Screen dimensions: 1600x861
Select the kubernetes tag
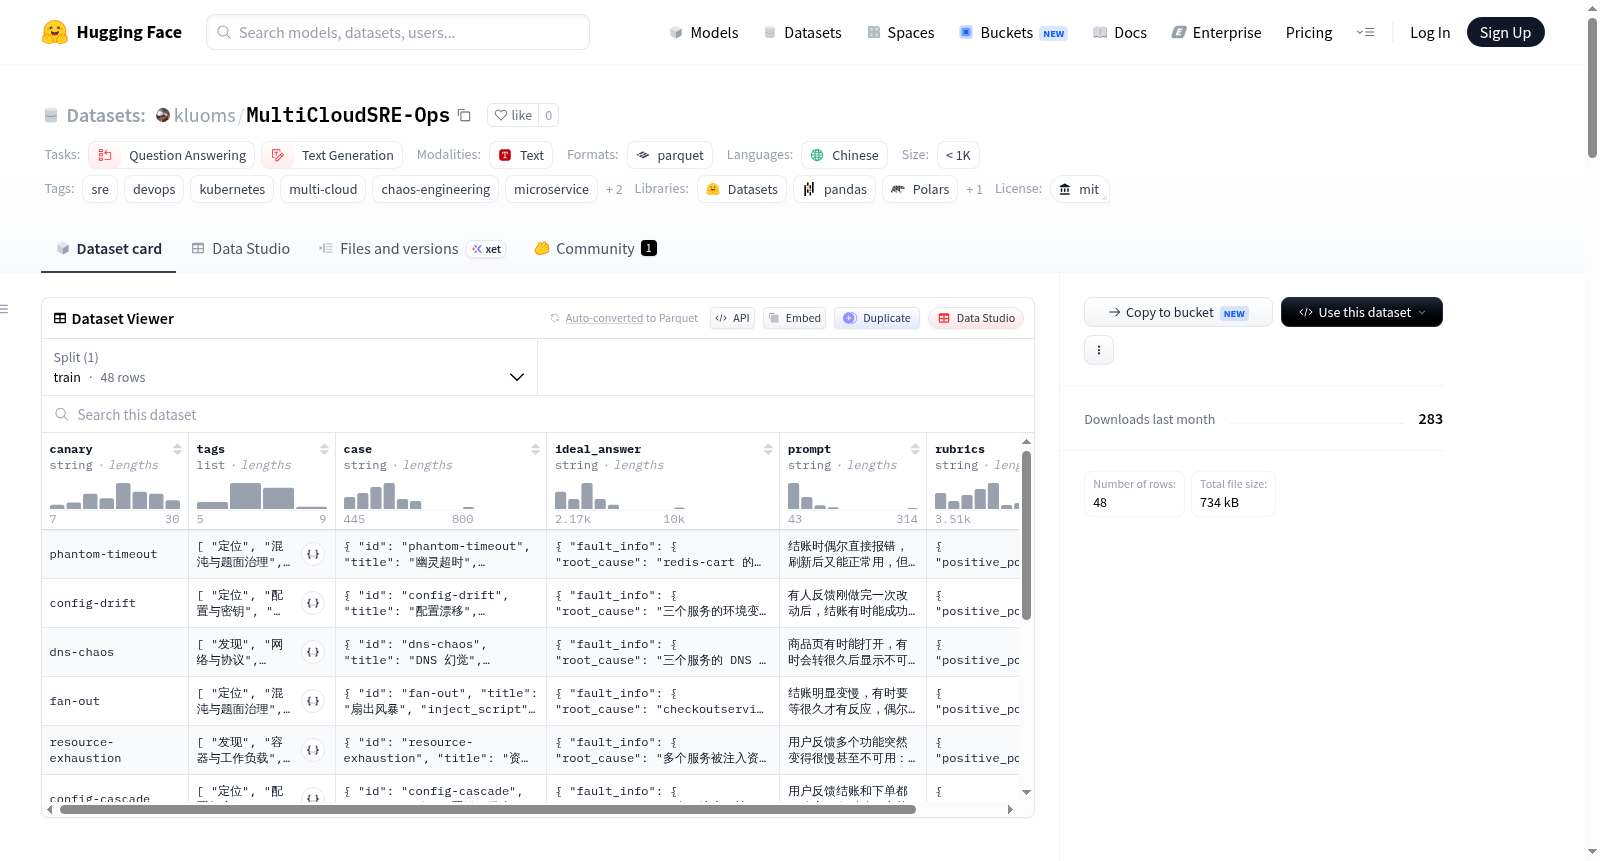[232, 189]
